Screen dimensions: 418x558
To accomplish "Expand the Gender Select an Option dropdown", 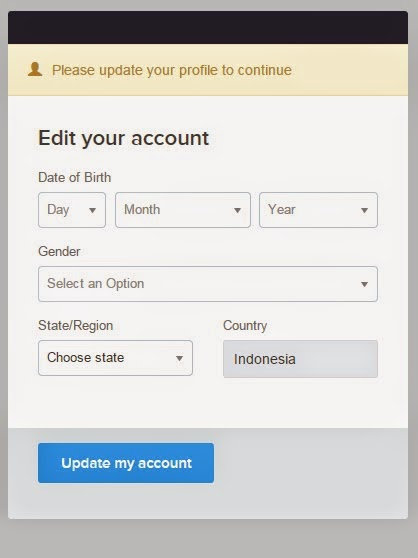I will pos(208,284).
